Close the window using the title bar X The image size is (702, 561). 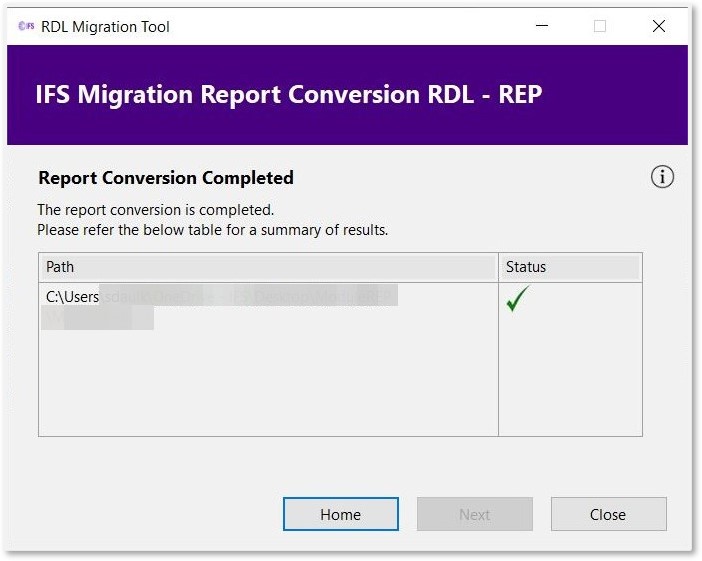pos(659,26)
